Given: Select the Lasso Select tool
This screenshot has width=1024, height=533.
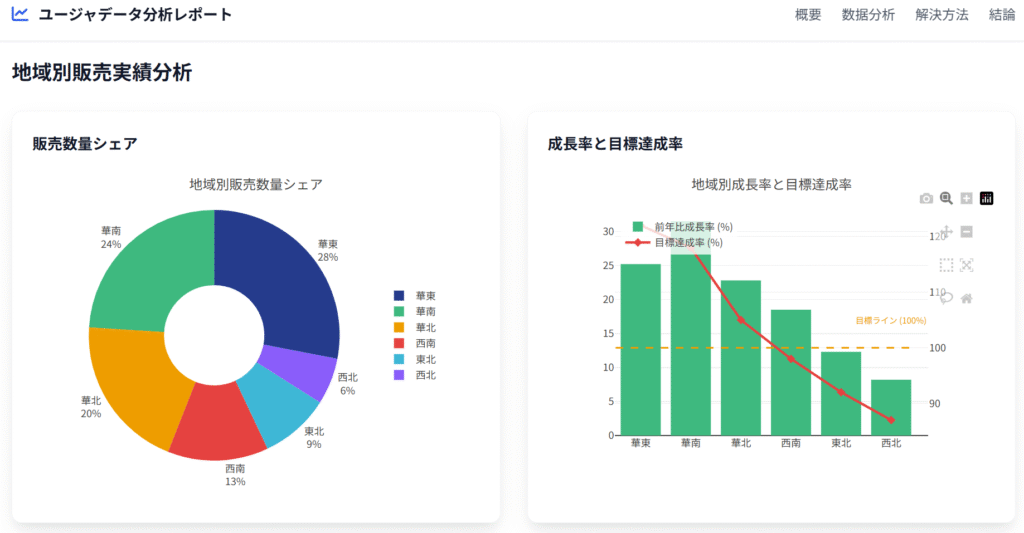Looking at the screenshot, I should [x=946, y=298].
